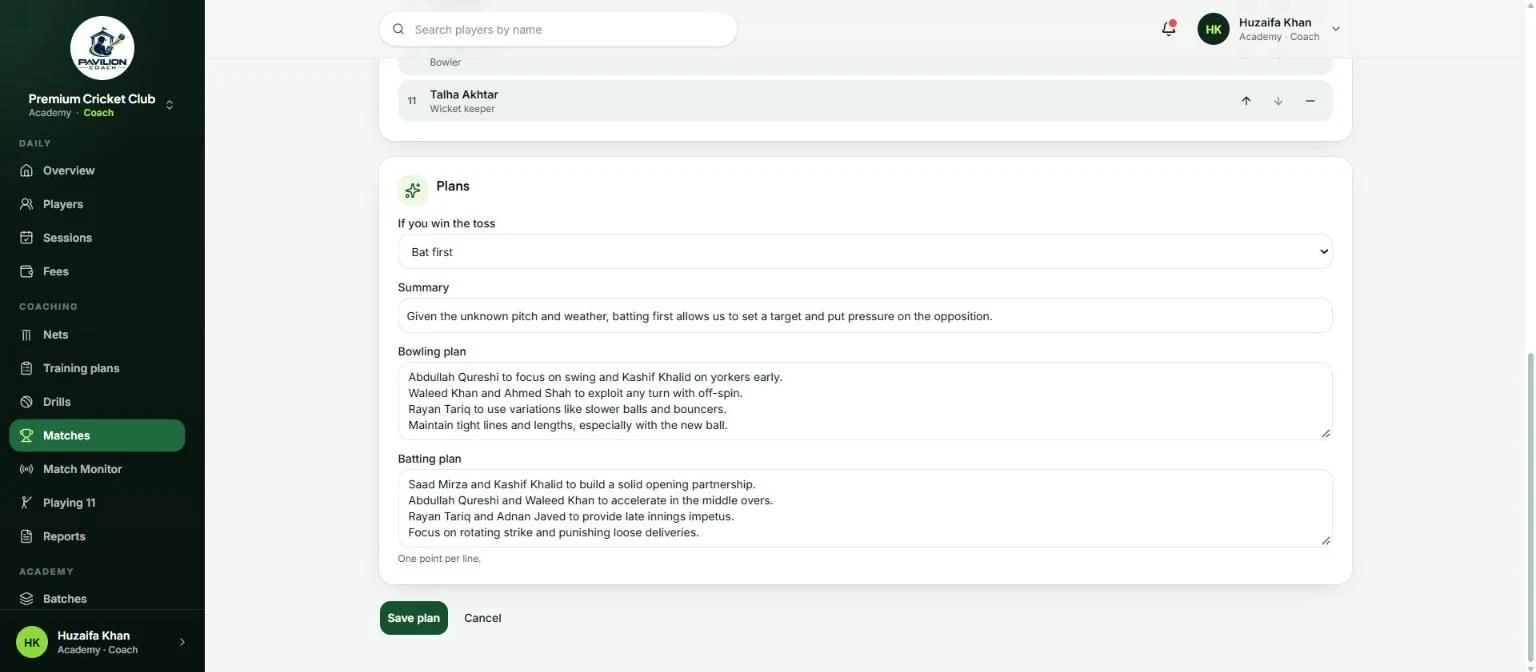Viewport: 1536px width, 672px height.
Task: Open Playing 11 in the sidebar
Action: coord(97,503)
